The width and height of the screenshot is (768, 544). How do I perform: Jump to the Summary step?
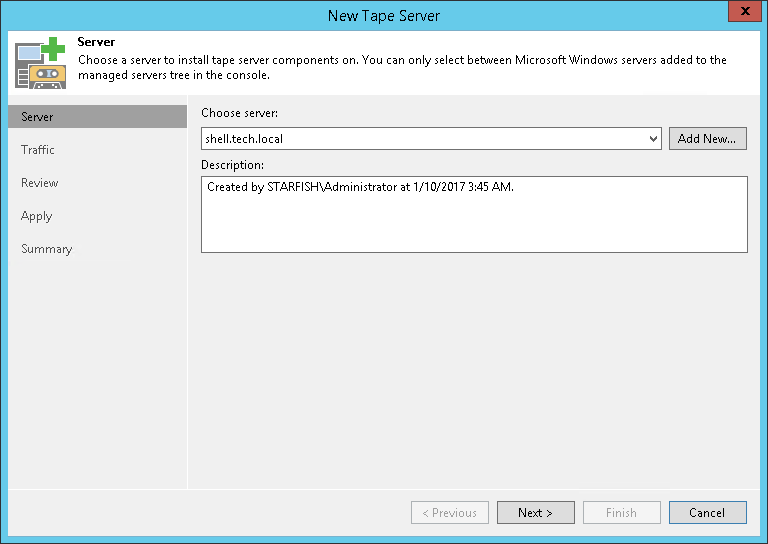coord(47,249)
